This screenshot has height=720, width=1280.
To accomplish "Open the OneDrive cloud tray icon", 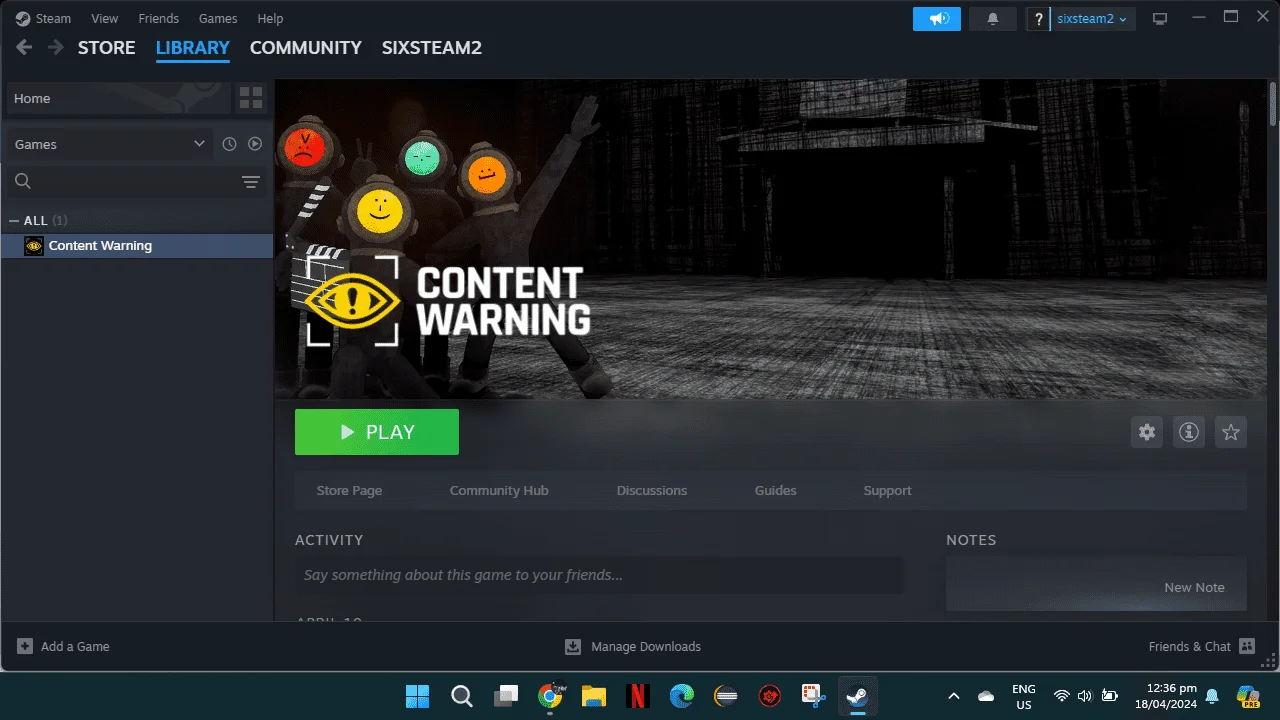I will click(x=986, y=696).
